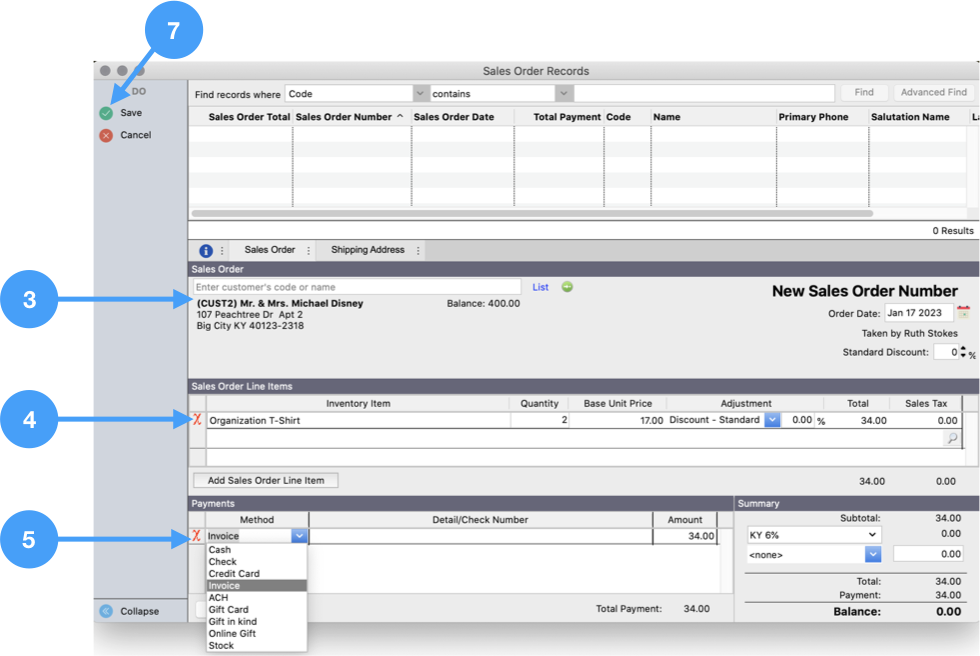
Task: Switch to the Shipping Address tab
Action: point(367,250)
